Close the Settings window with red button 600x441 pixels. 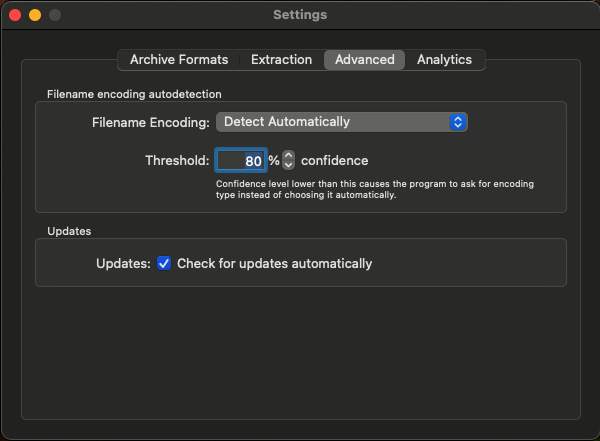(14, 15)
